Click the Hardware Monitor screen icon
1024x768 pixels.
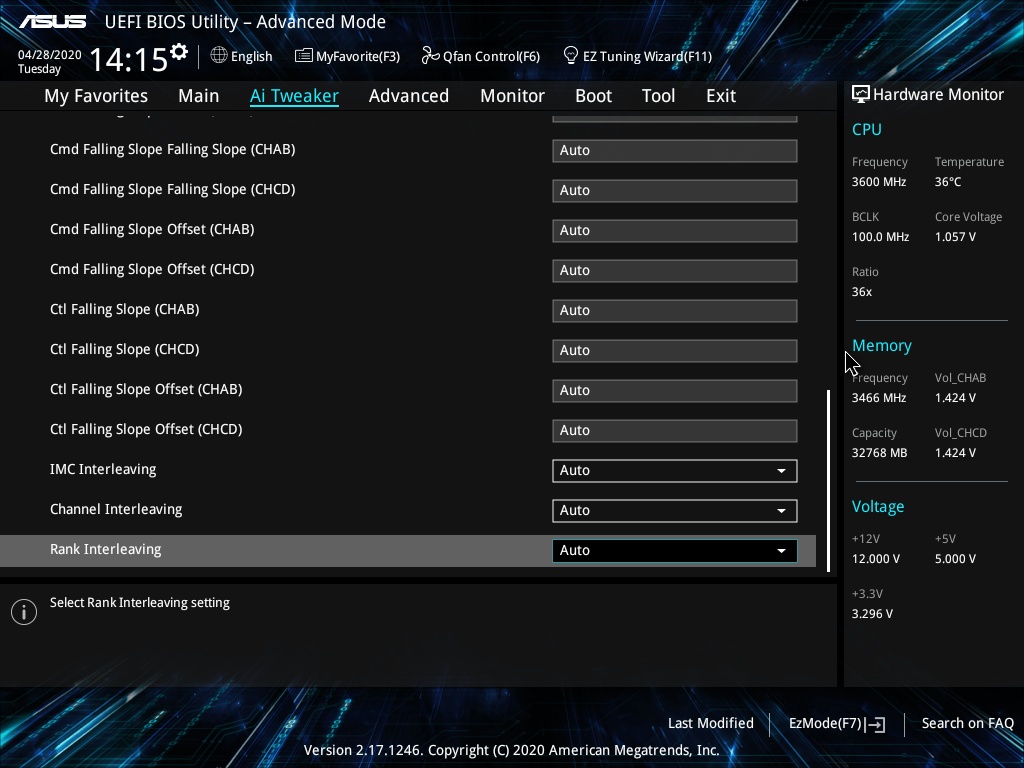[861, 95]
